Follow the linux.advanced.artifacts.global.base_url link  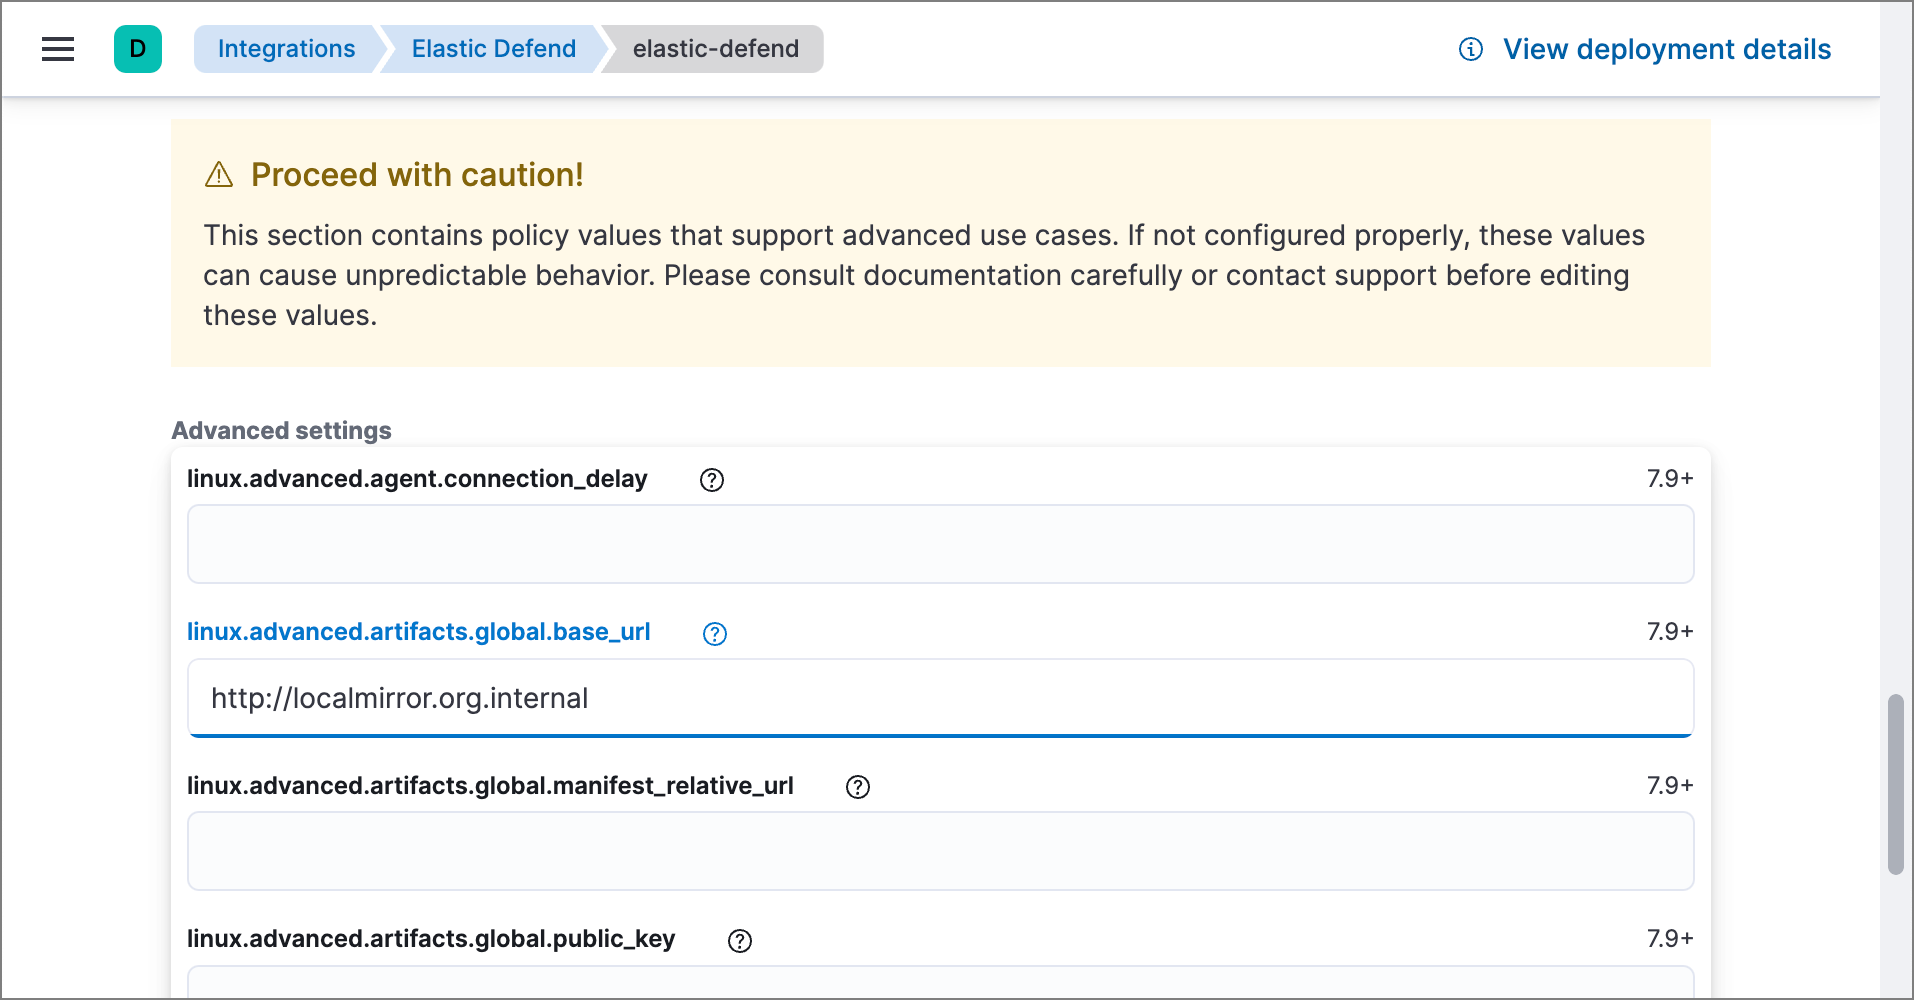418,632
